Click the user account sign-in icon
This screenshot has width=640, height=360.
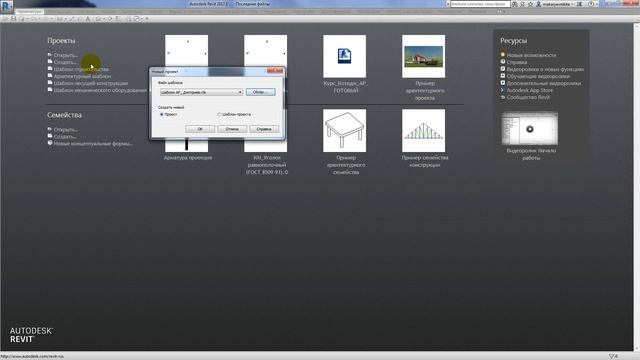pos(538,4)
